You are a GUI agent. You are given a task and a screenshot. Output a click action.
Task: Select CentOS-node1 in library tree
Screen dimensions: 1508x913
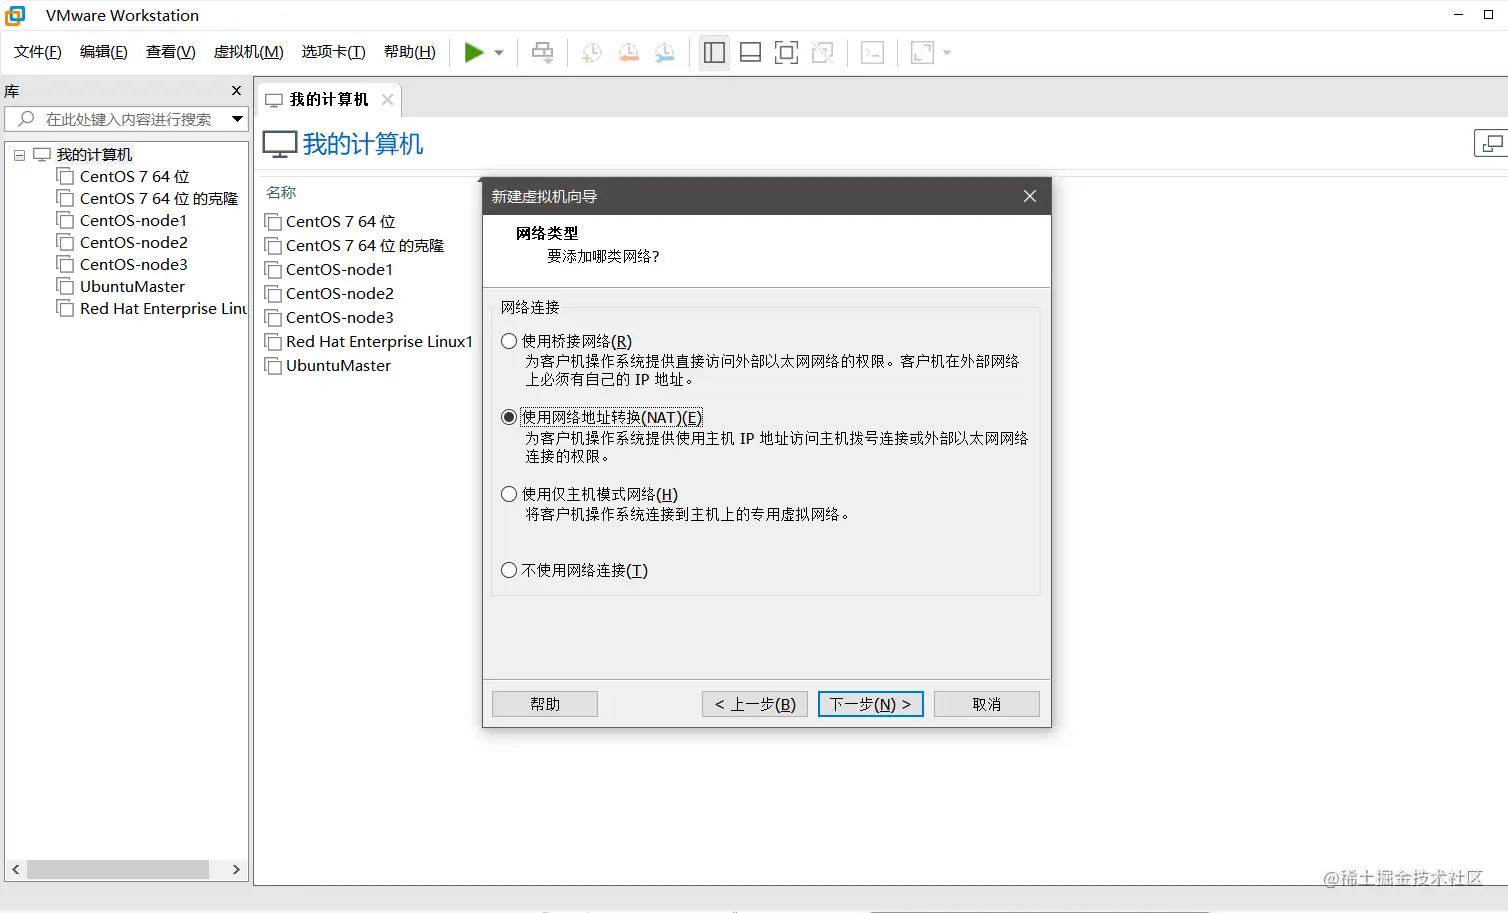[133, 221]
